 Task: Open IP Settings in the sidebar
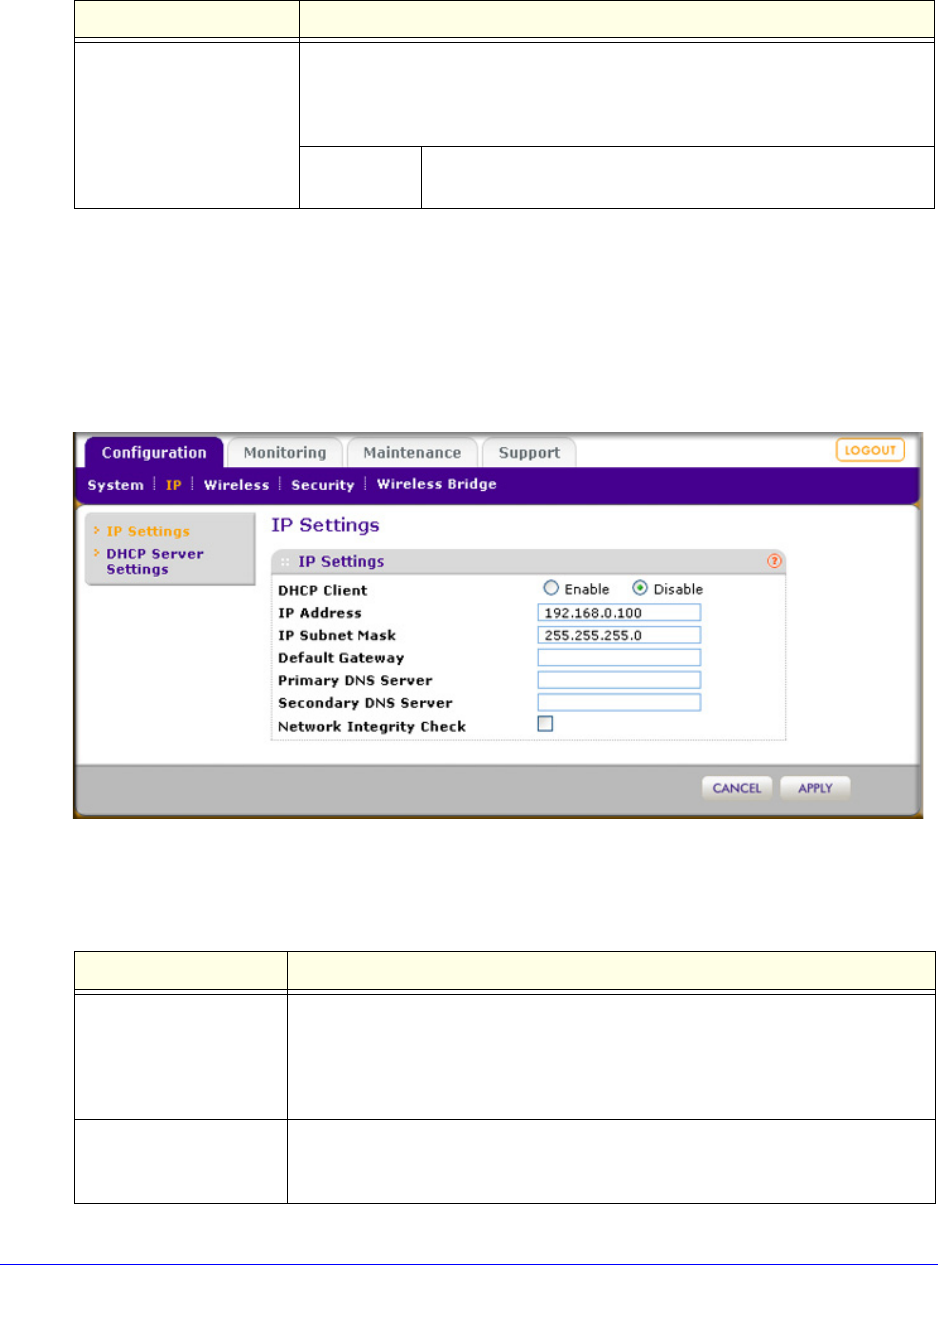148,531
